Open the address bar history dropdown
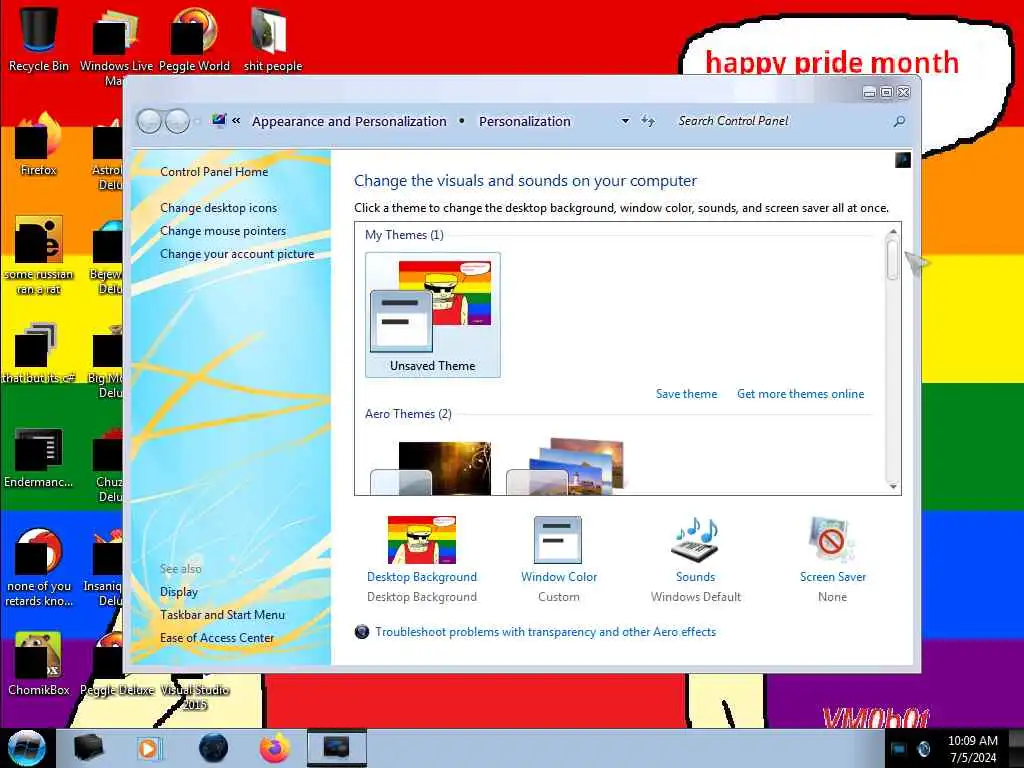This screenshot has width=1024, height=768. (x=625, y=121)
